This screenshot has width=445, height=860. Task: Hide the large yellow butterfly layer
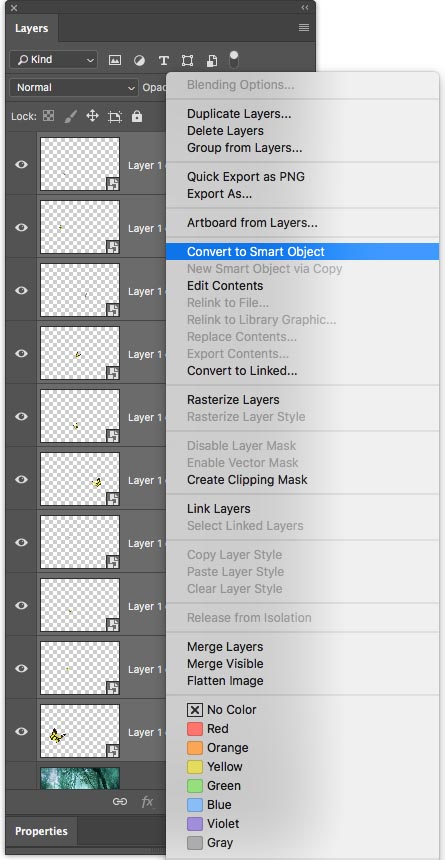click(x=21, y=731)
